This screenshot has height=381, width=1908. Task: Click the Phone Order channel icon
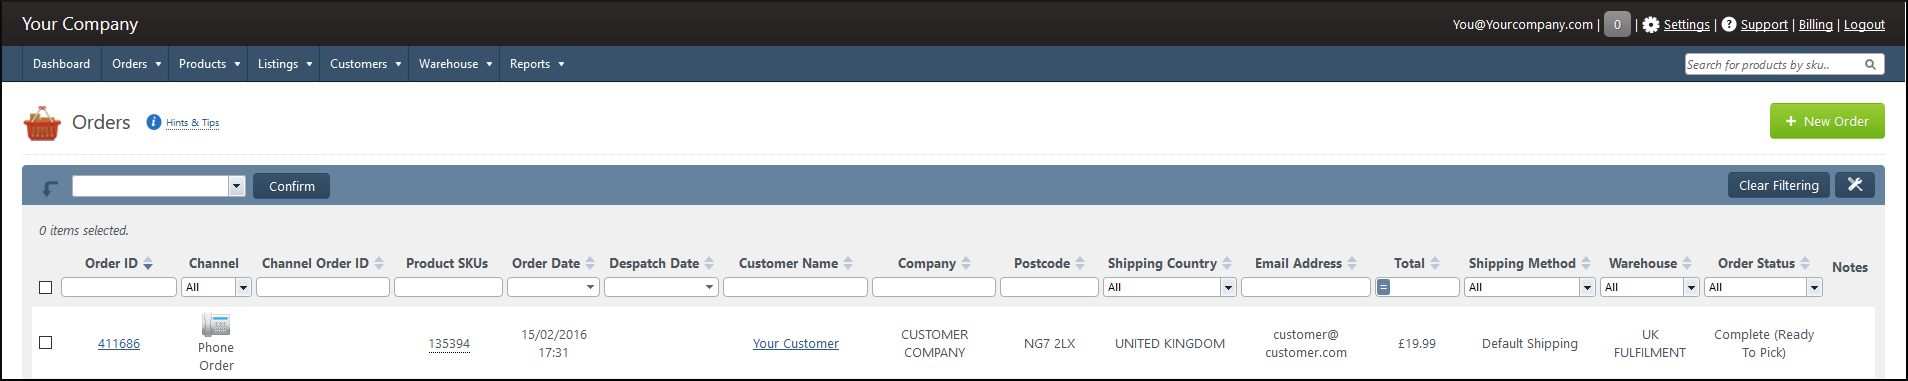(216, 324)
